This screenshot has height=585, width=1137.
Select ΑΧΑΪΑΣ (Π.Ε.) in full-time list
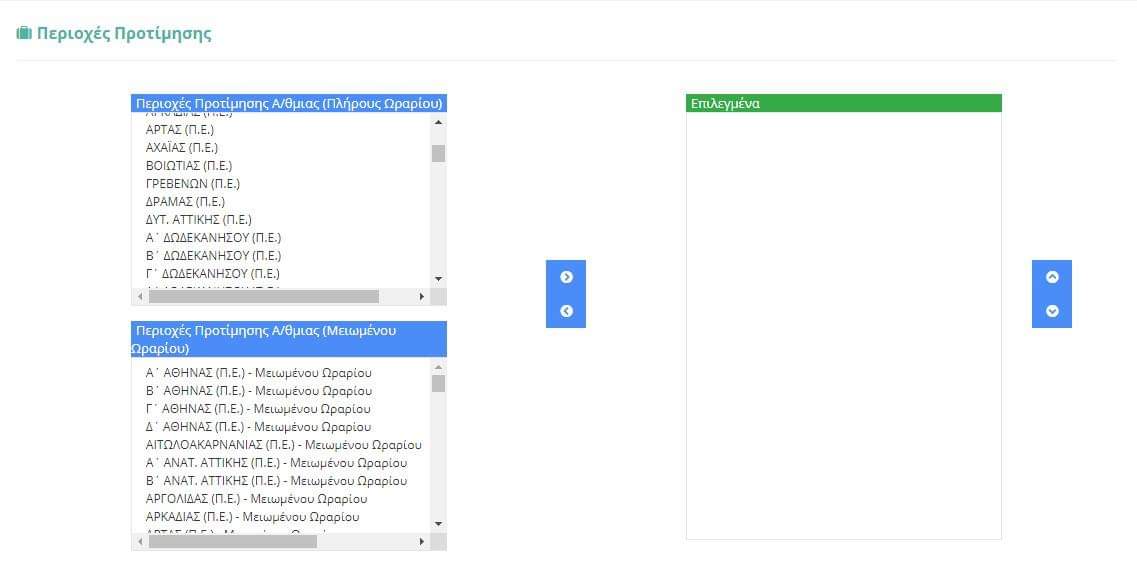click(182, 148)
